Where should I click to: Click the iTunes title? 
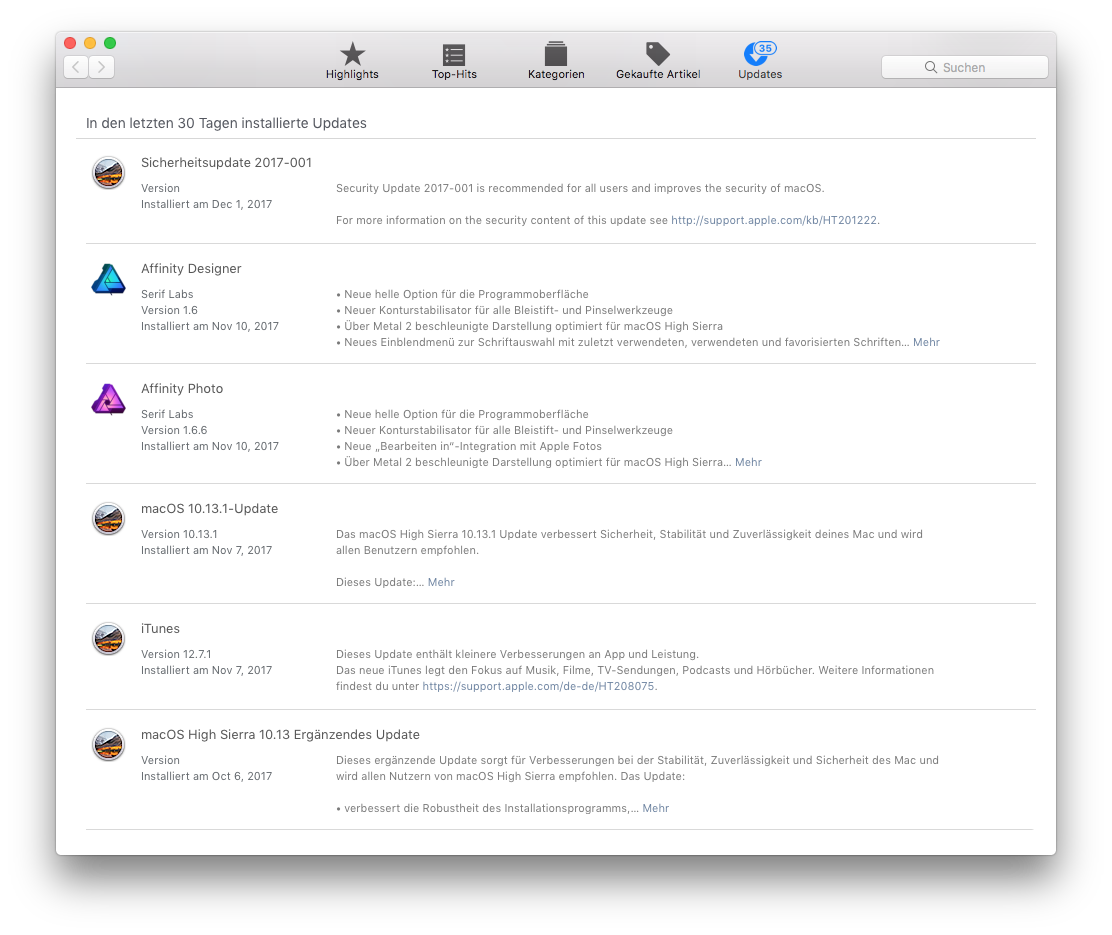[x=160, y=629]
